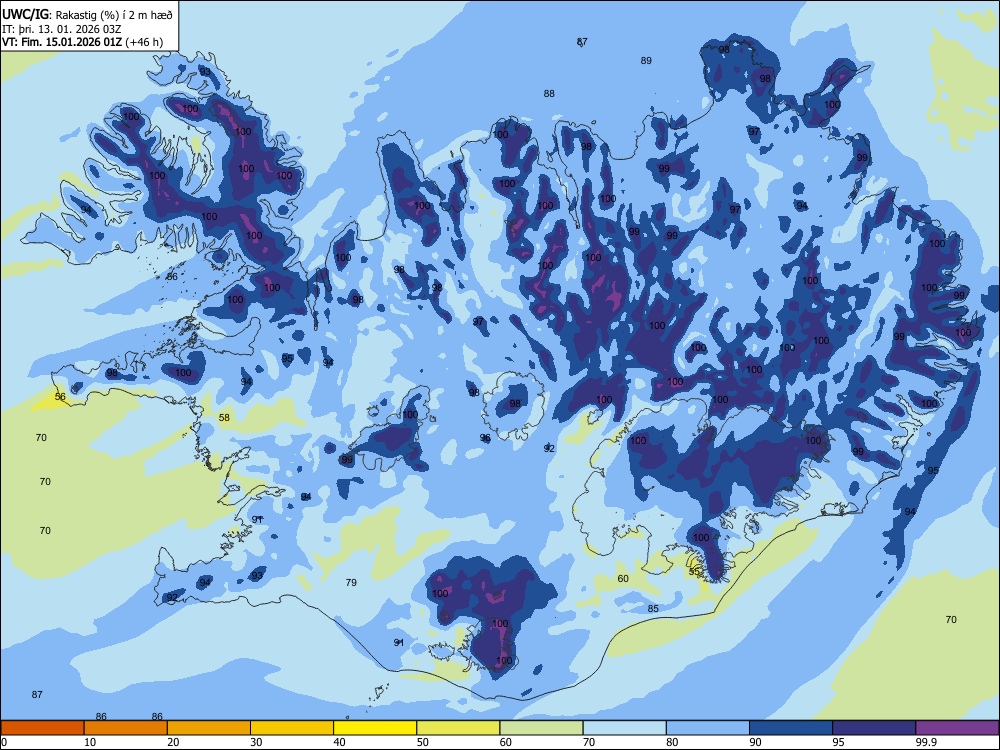1000x750 pixels.
Task: Click the legend tick label '30'
Action: tap(256, 742)
